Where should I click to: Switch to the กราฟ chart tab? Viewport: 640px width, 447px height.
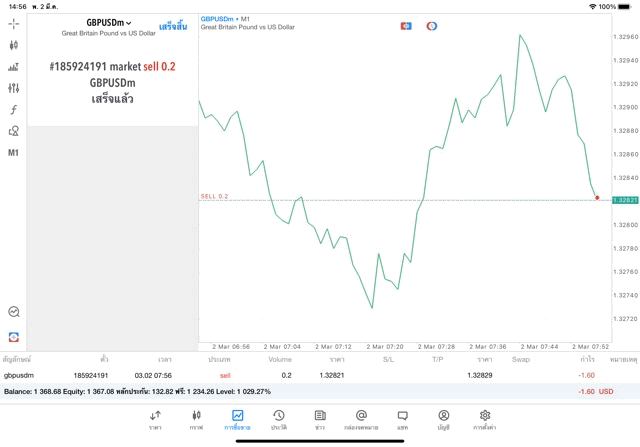pos(196,419)
